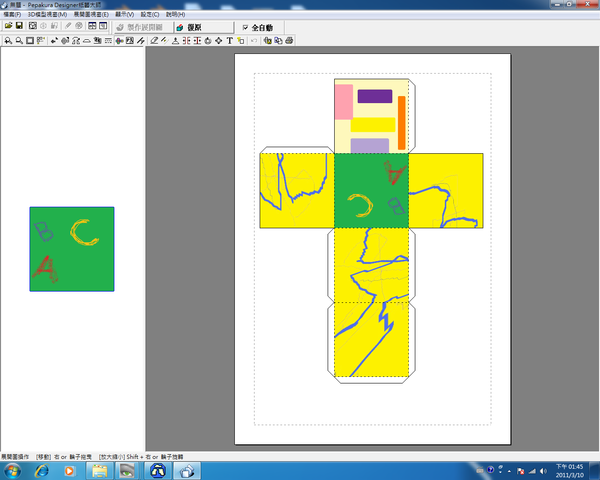Click the rotate part tool icon
The height and width of the screenshot is (480, 600).
pyautogui.click(x=65, y=41)
